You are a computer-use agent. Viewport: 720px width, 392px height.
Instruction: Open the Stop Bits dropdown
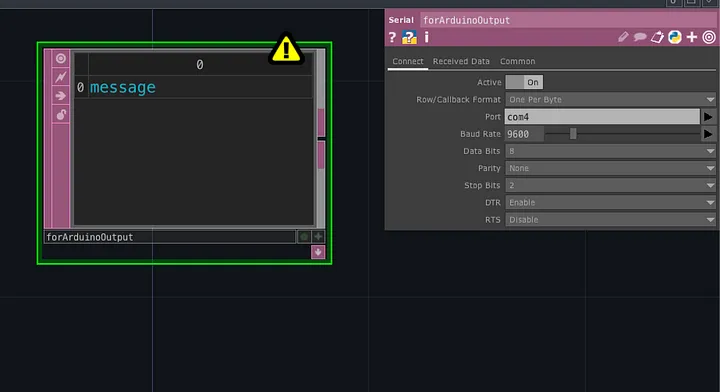[x=610, y=185]
